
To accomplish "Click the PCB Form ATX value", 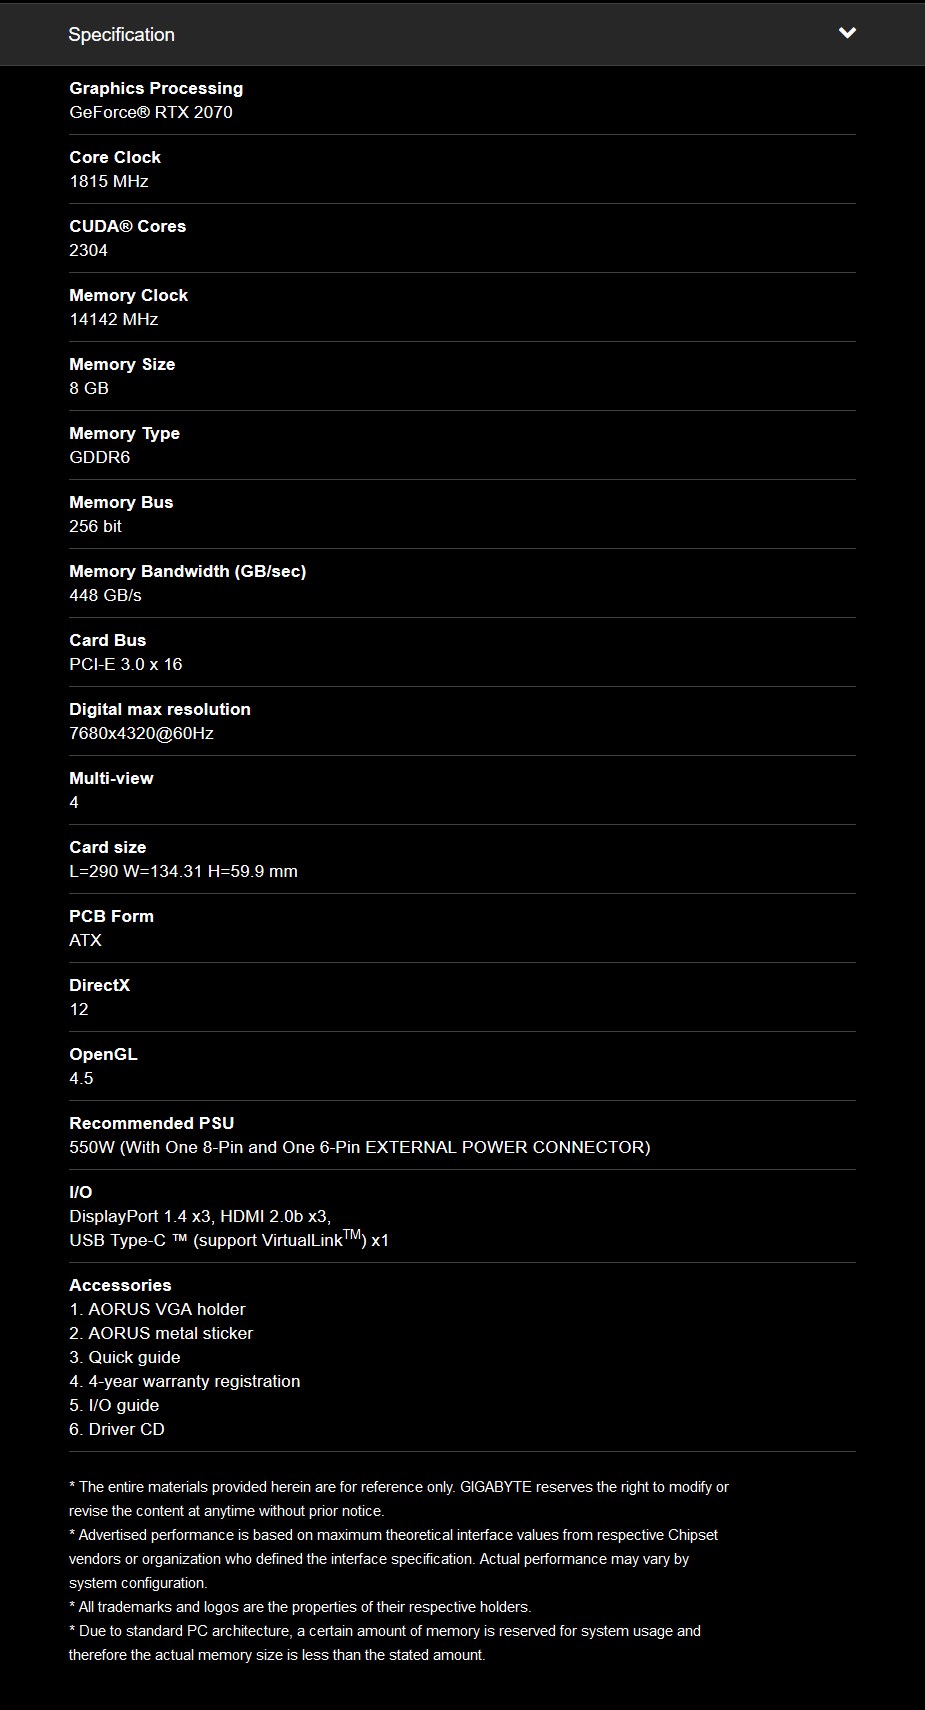I will [85, 940].
